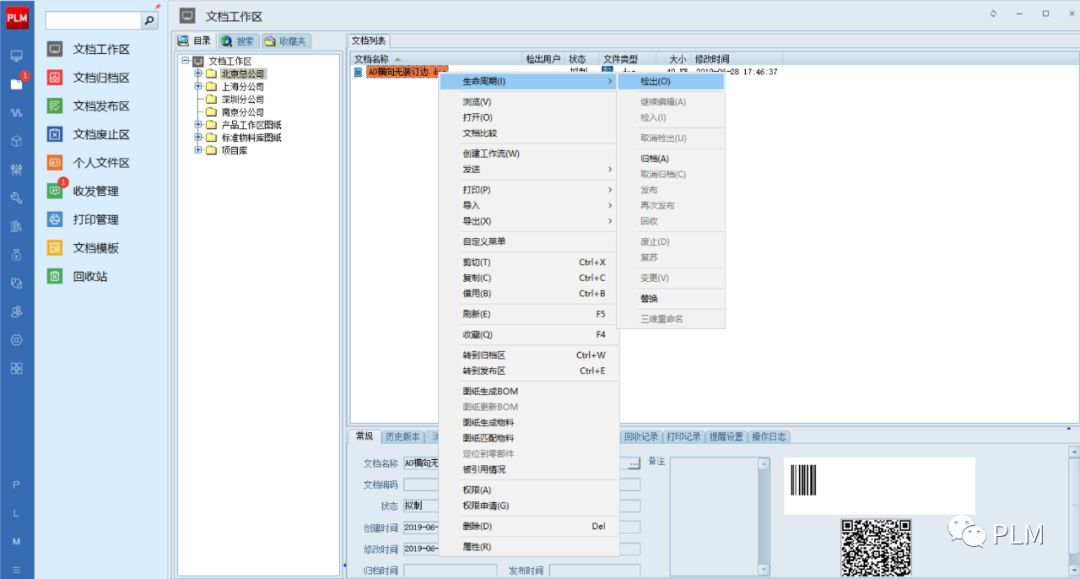Click the PLM logo icon
The height and width of the screenshot is (579, 1080).
17,17
